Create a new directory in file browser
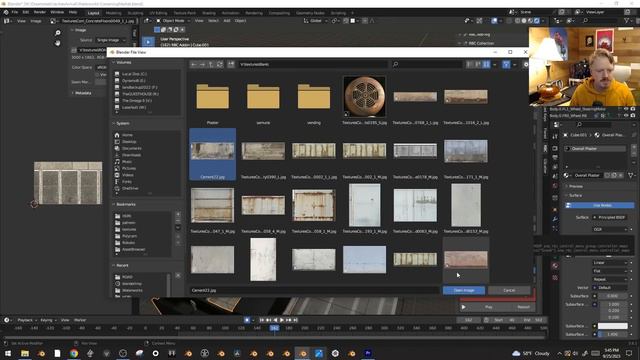This screenshot has width=640, height=360. click(x=231, y=64)
